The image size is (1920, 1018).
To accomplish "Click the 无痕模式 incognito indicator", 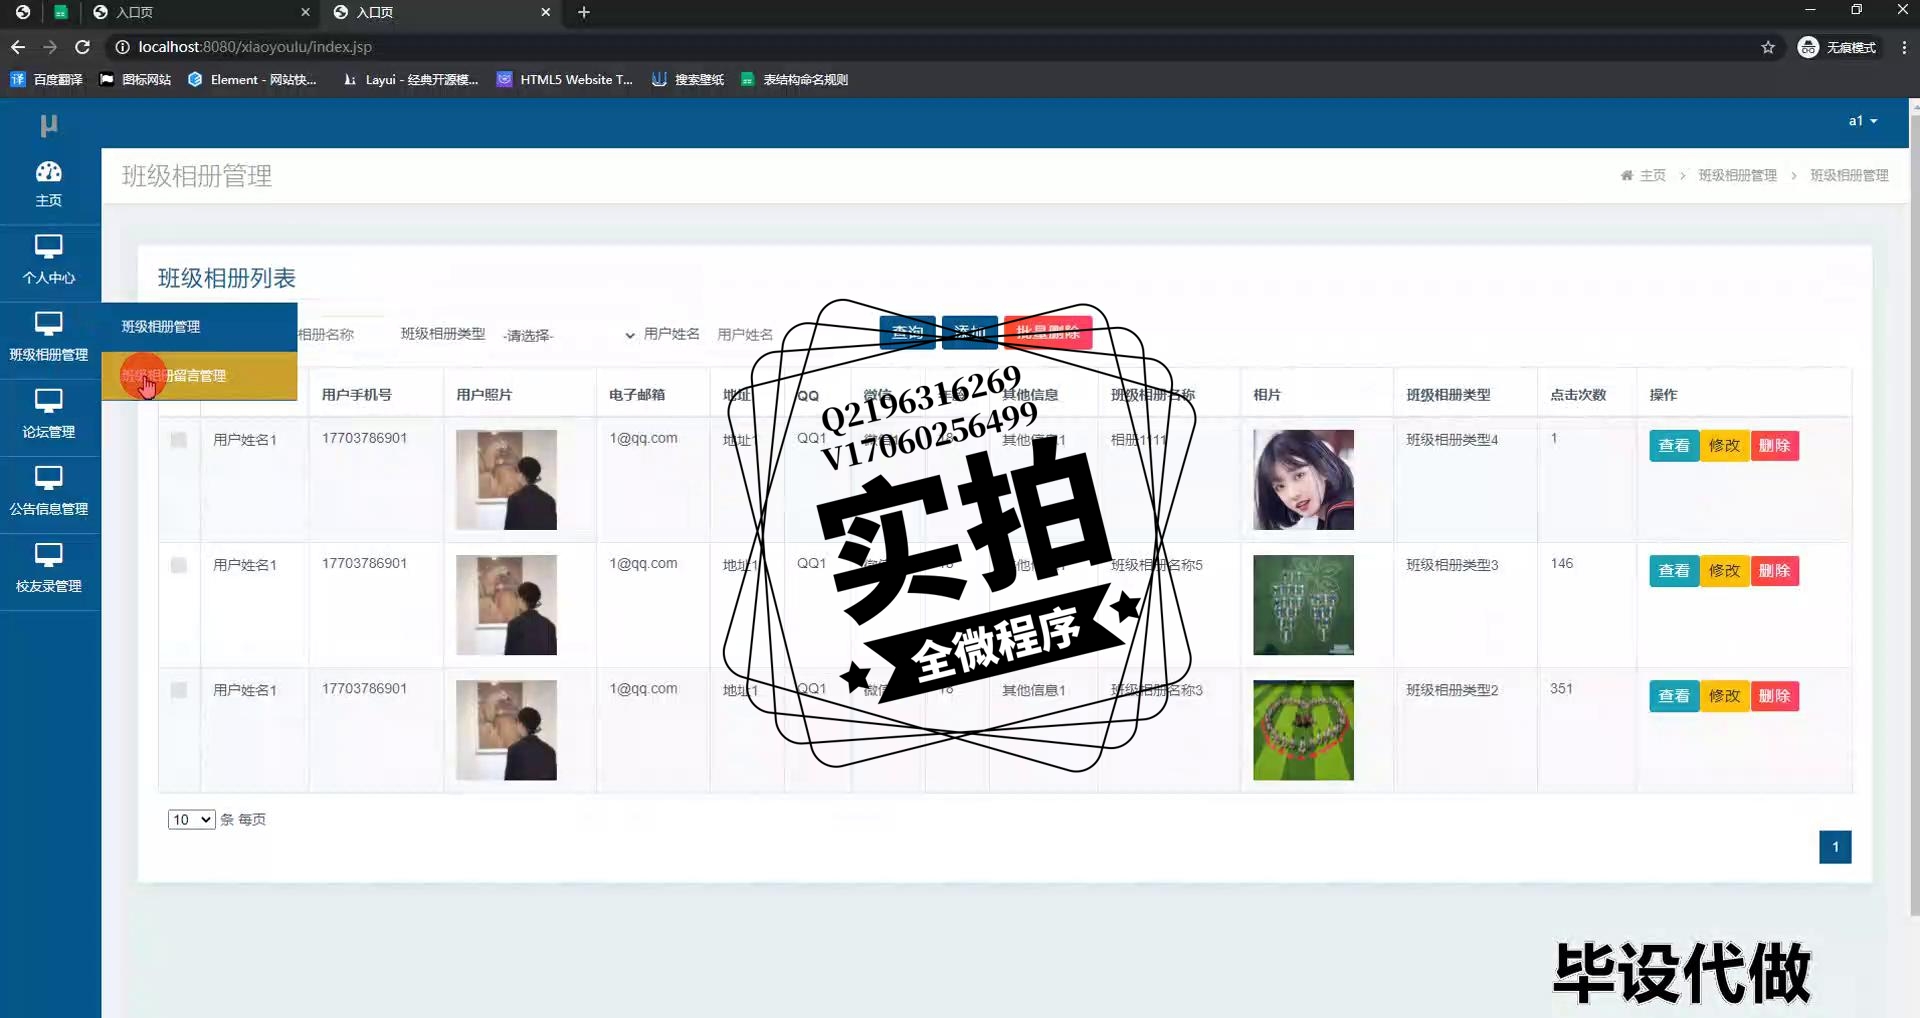I will [x=1837, y=47].
